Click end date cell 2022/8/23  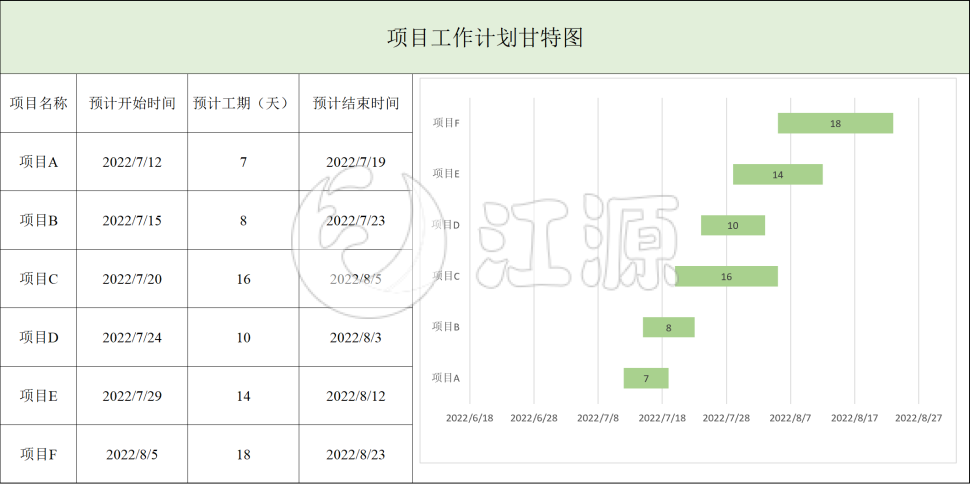[356, 454]
